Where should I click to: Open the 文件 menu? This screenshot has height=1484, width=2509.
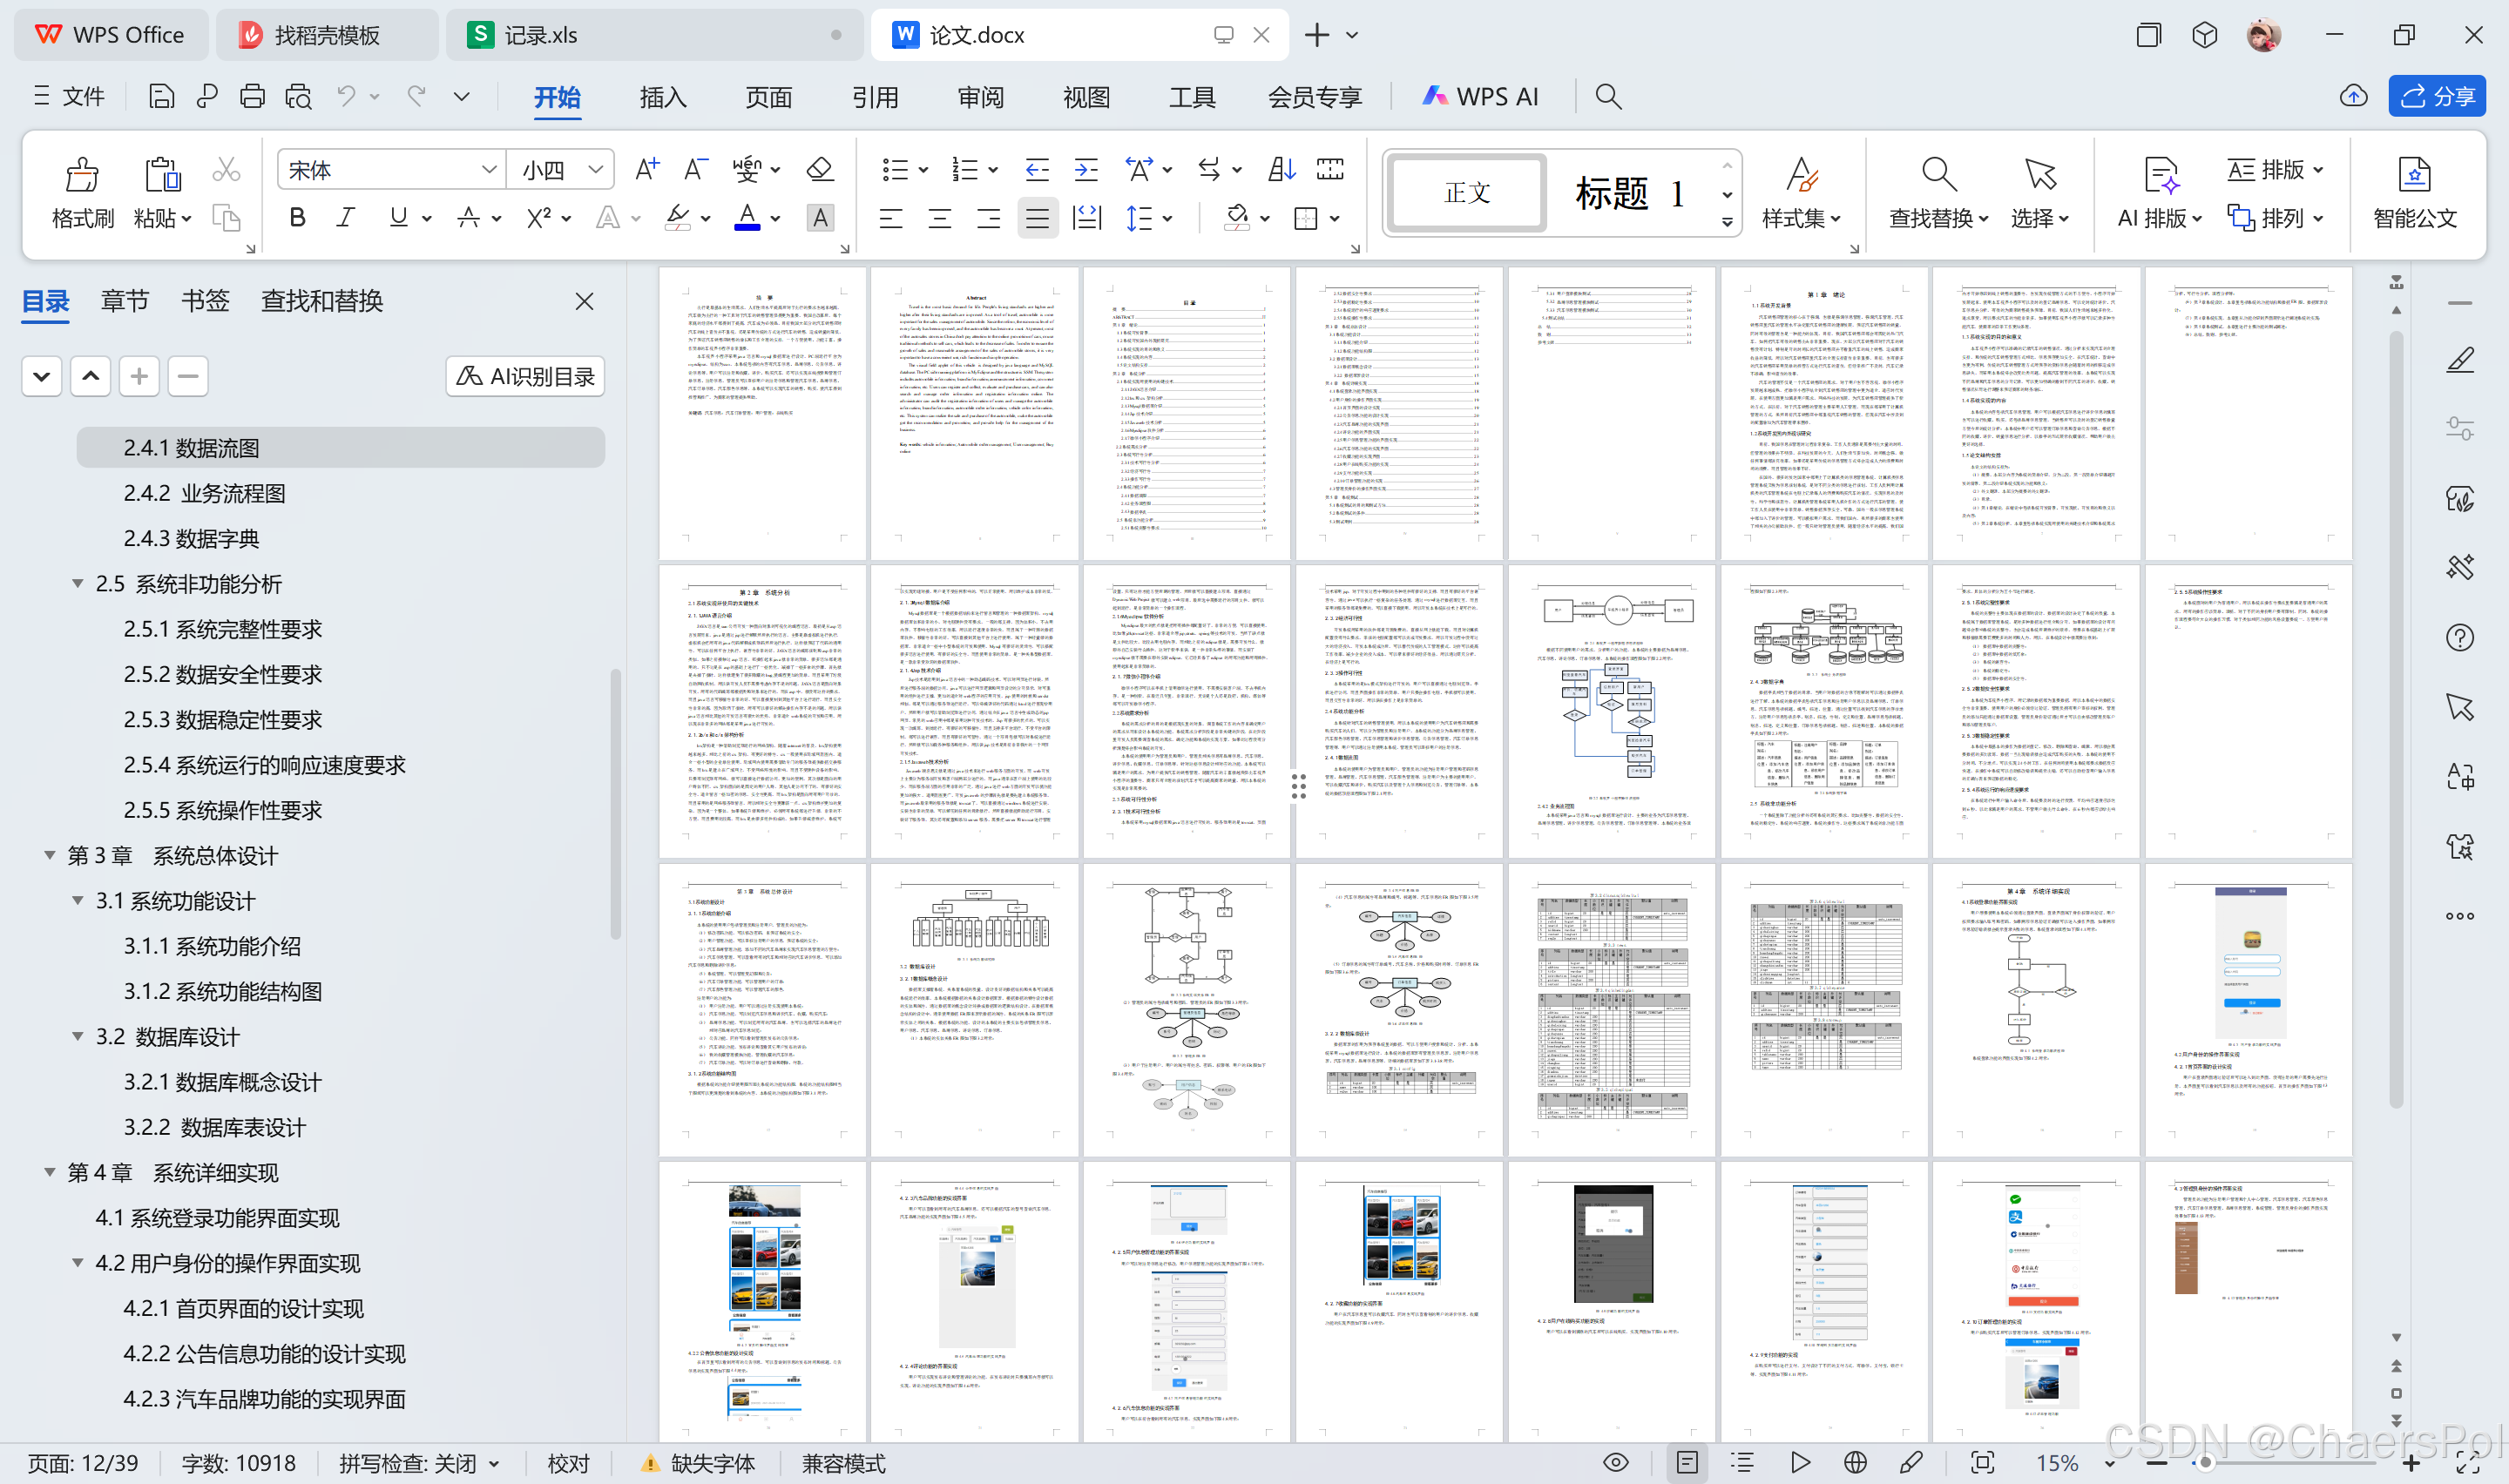69,96
